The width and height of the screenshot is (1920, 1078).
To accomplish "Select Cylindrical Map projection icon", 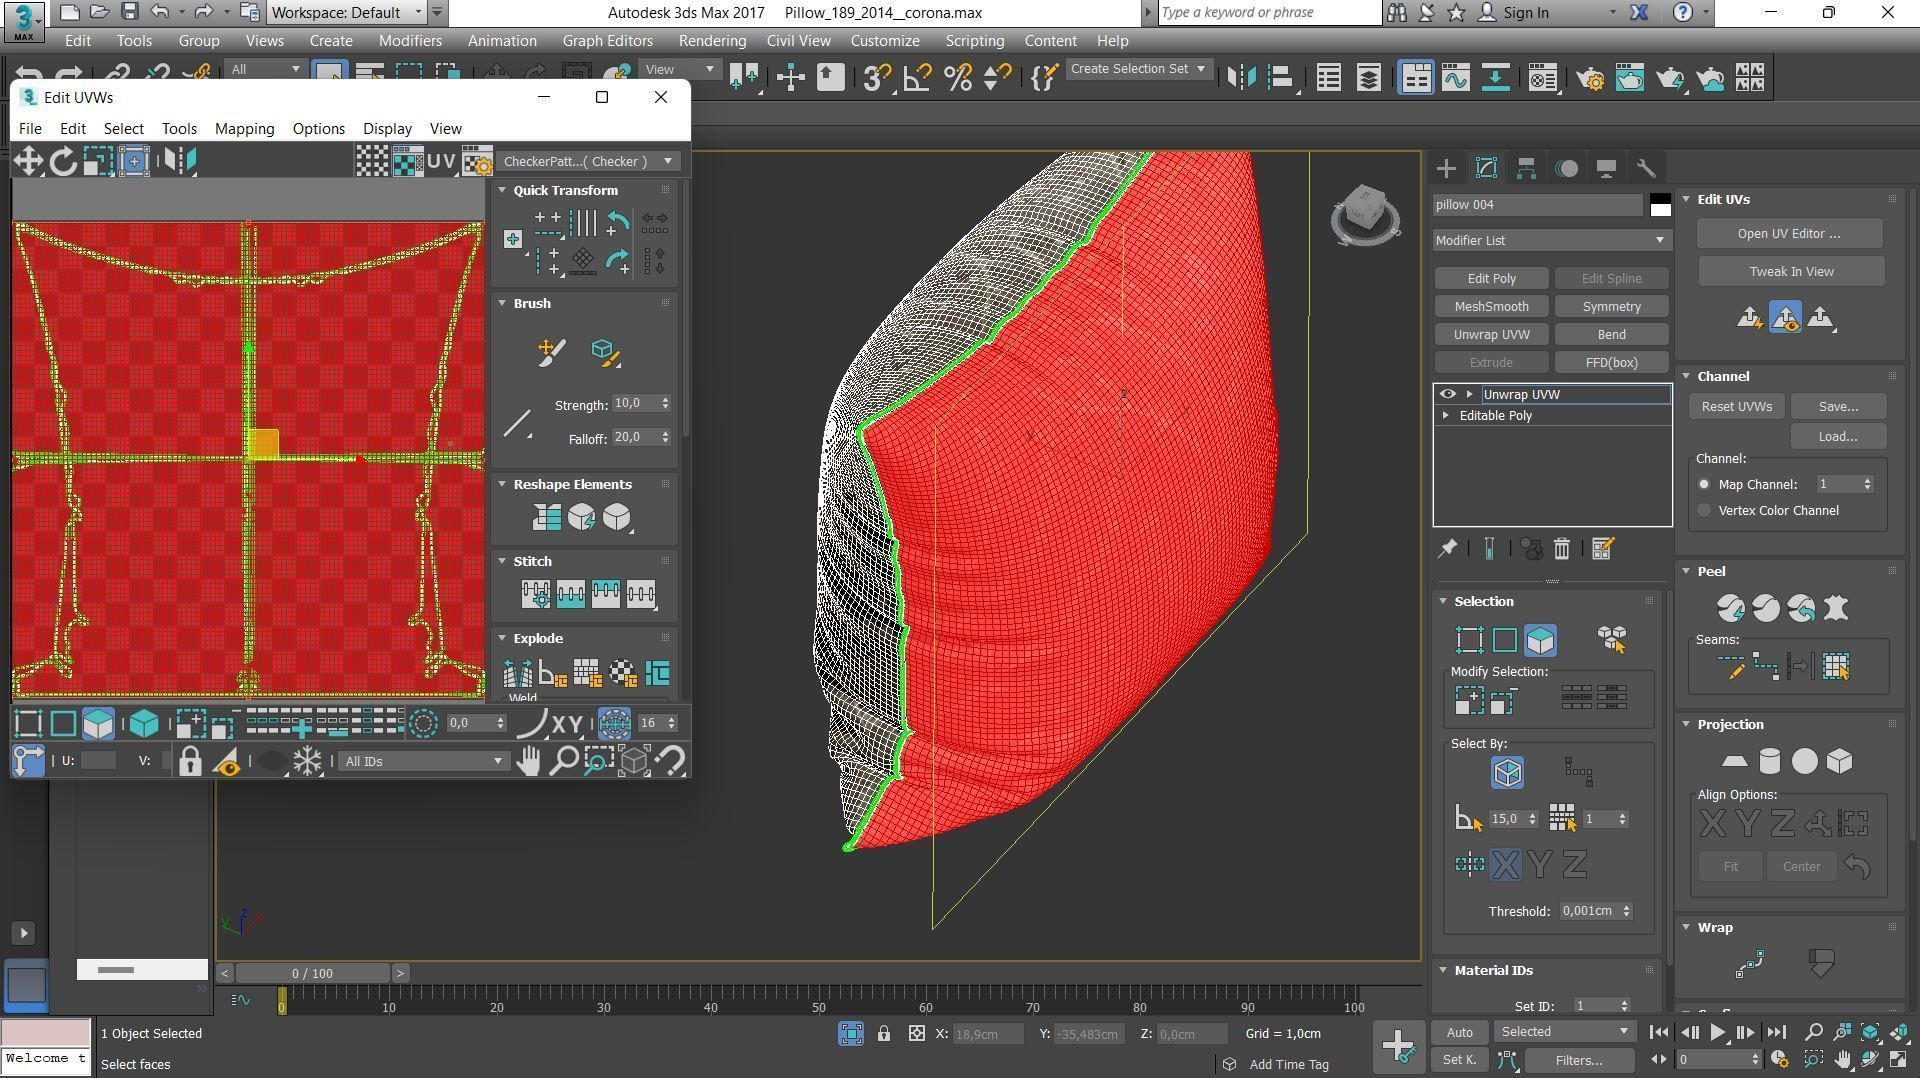I will (x=1769, y=762).
